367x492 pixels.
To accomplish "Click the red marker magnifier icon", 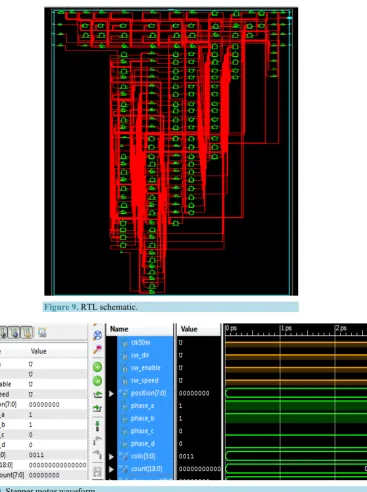I will (97, 349).
